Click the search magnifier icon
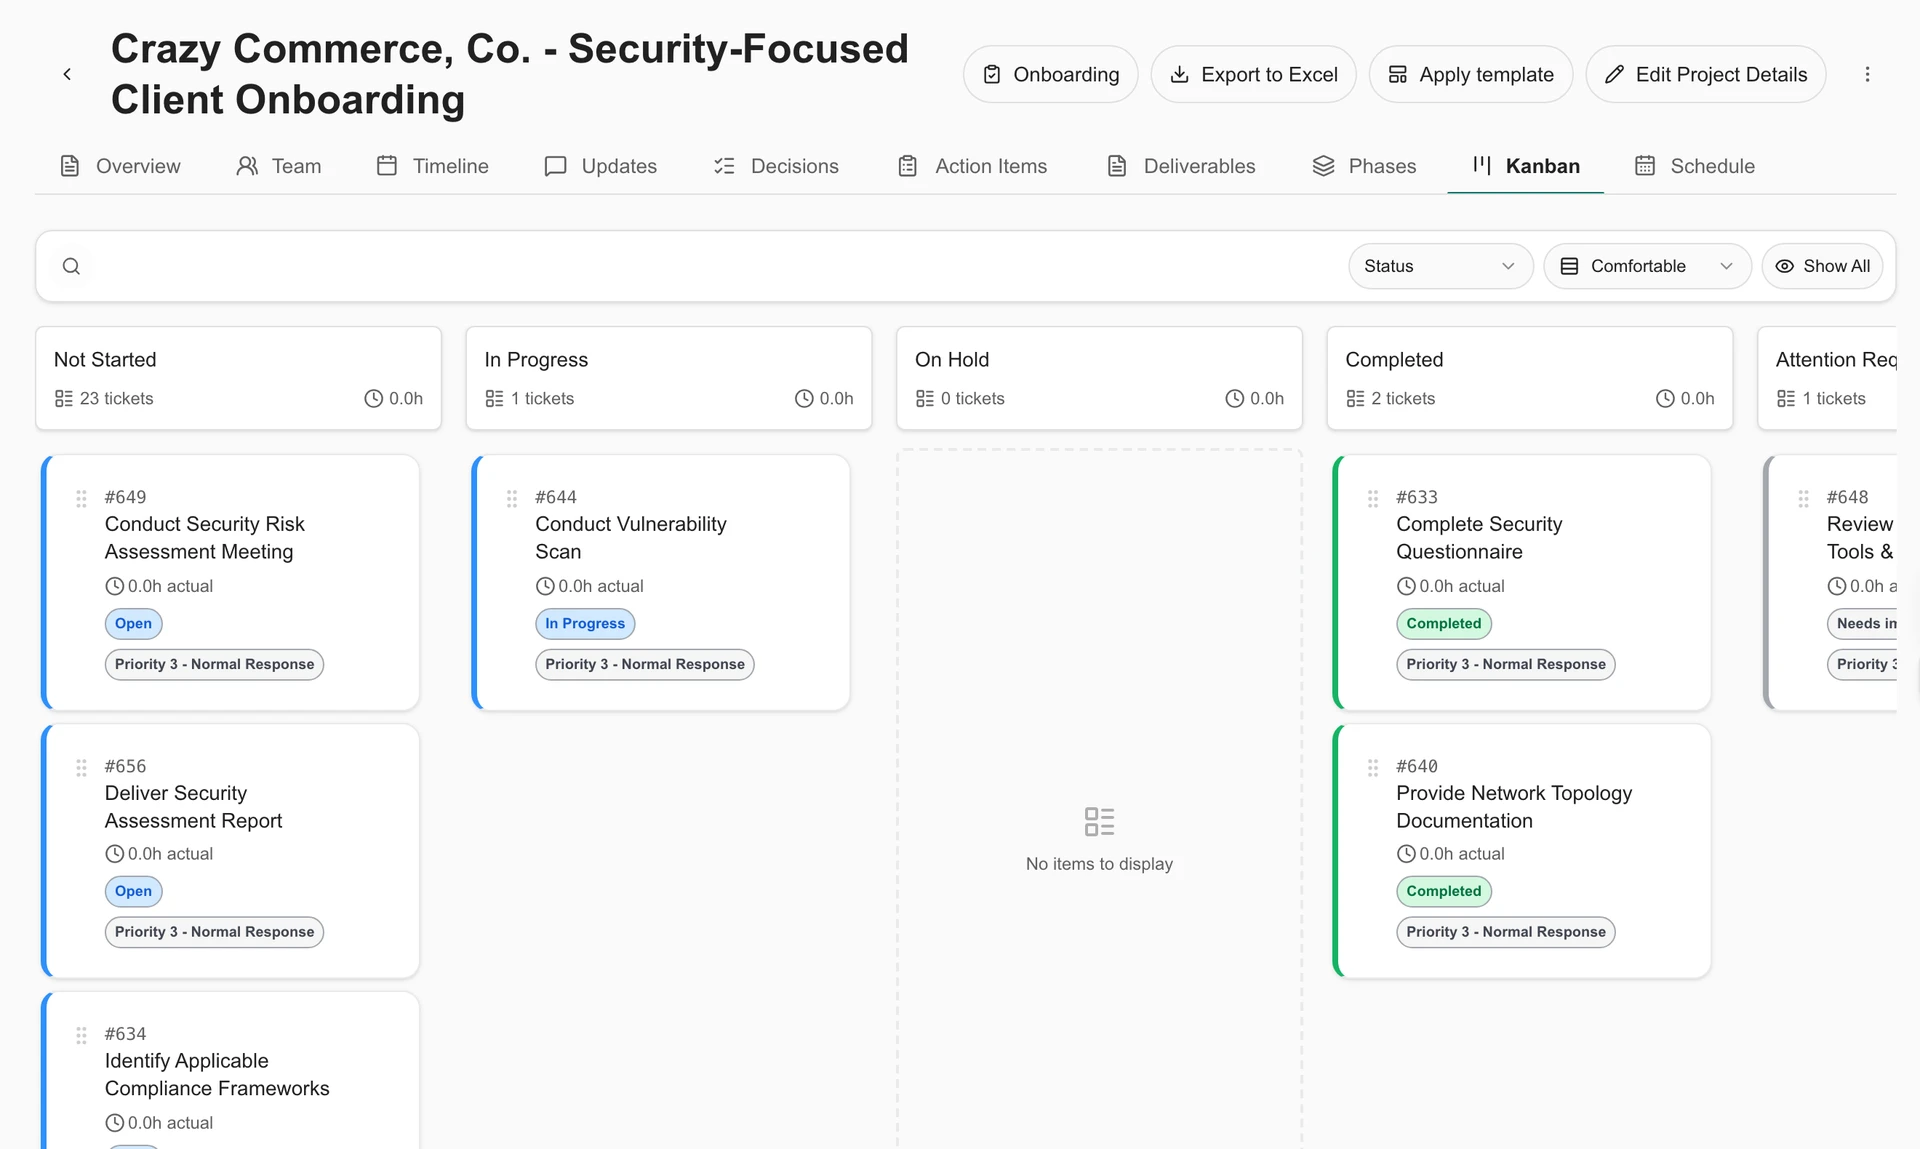 [x=71, y=266]
